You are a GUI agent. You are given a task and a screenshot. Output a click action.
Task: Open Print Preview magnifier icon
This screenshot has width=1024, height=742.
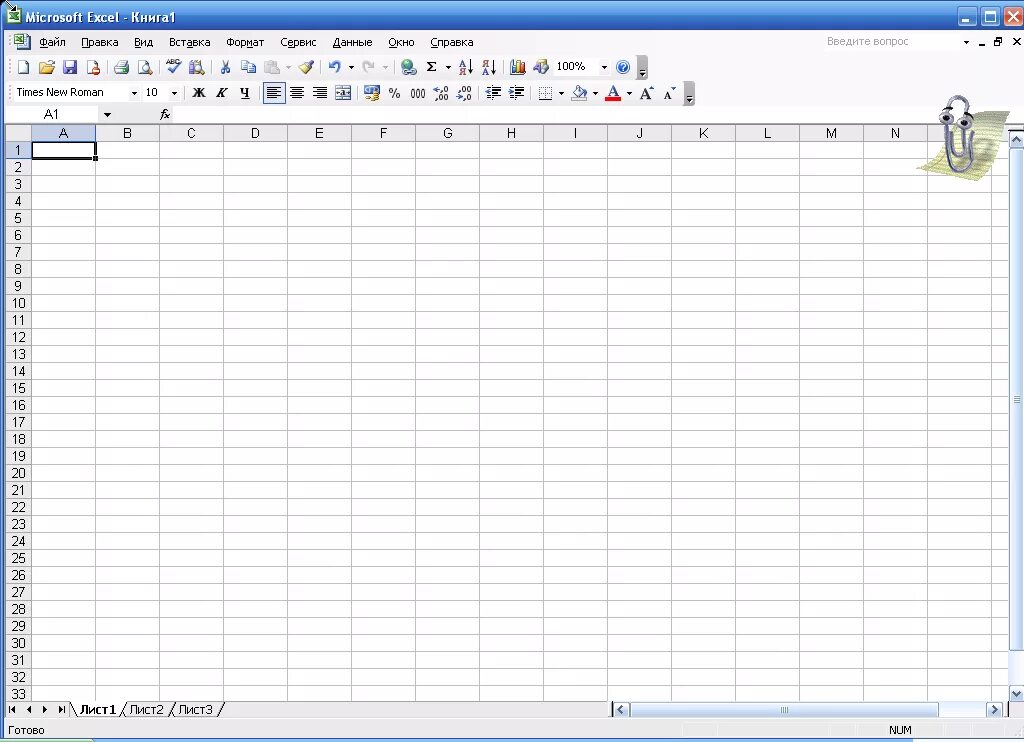tap(145, 67)
